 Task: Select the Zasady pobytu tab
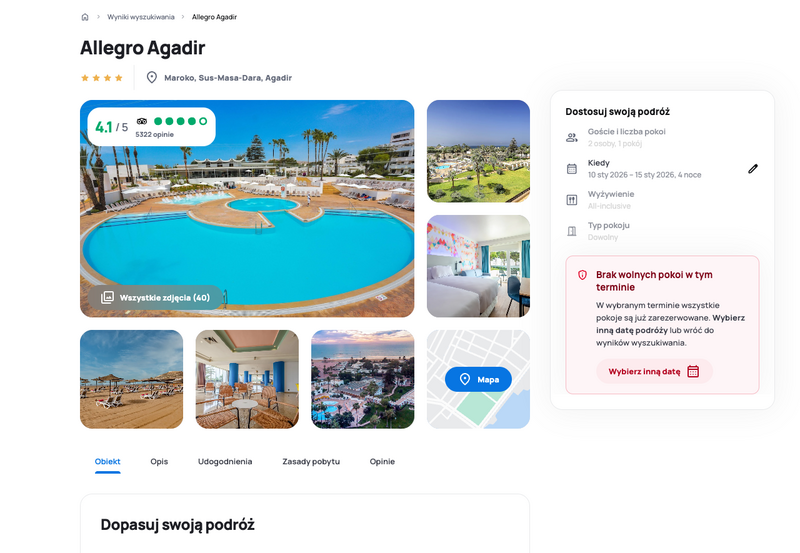point(311,461)
